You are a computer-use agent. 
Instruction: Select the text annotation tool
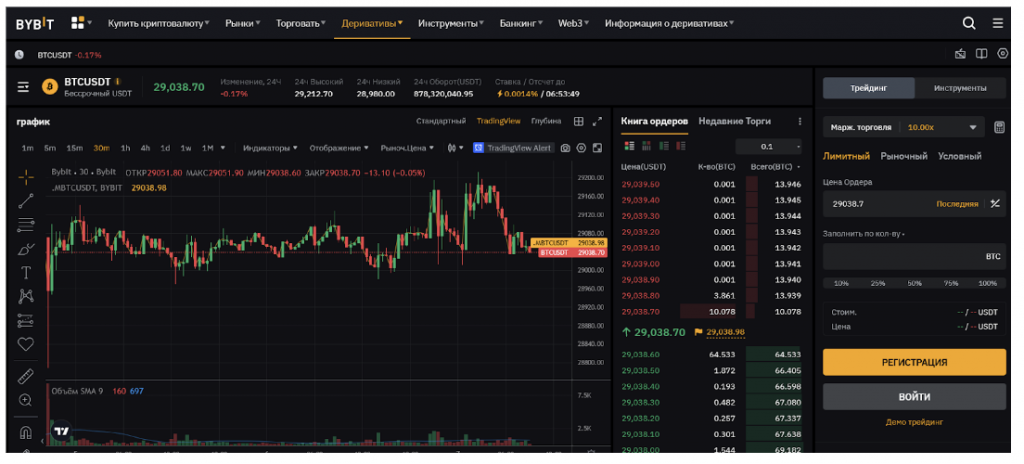pos(26,272)
